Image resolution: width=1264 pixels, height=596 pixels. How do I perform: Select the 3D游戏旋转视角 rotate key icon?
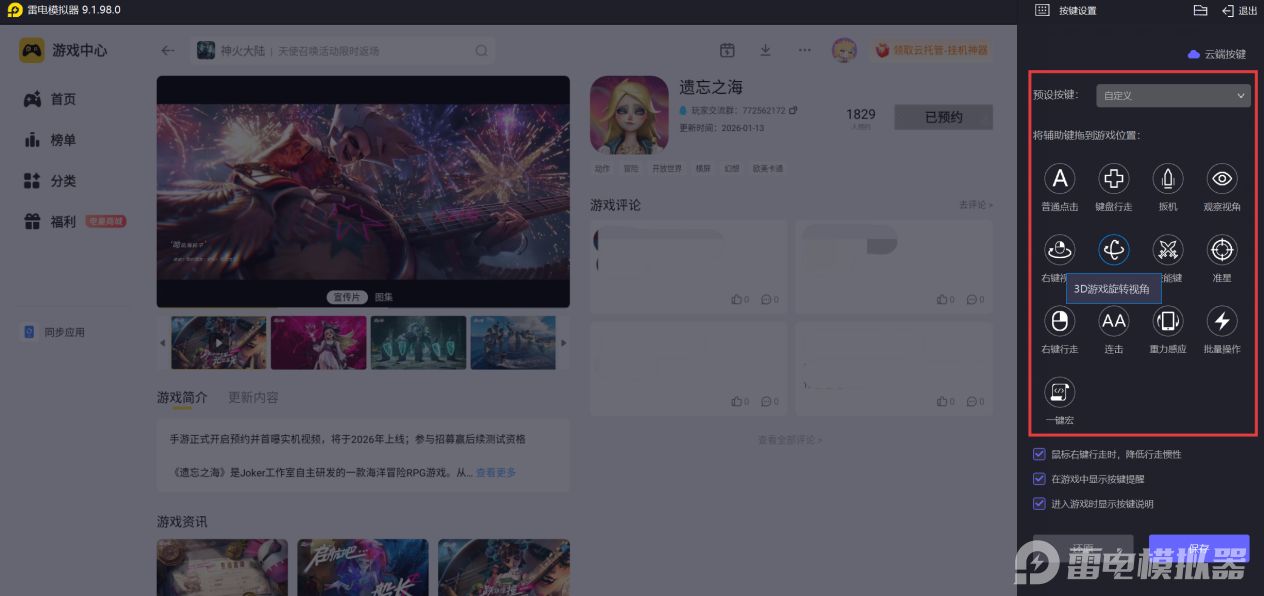coord(1114,250)
